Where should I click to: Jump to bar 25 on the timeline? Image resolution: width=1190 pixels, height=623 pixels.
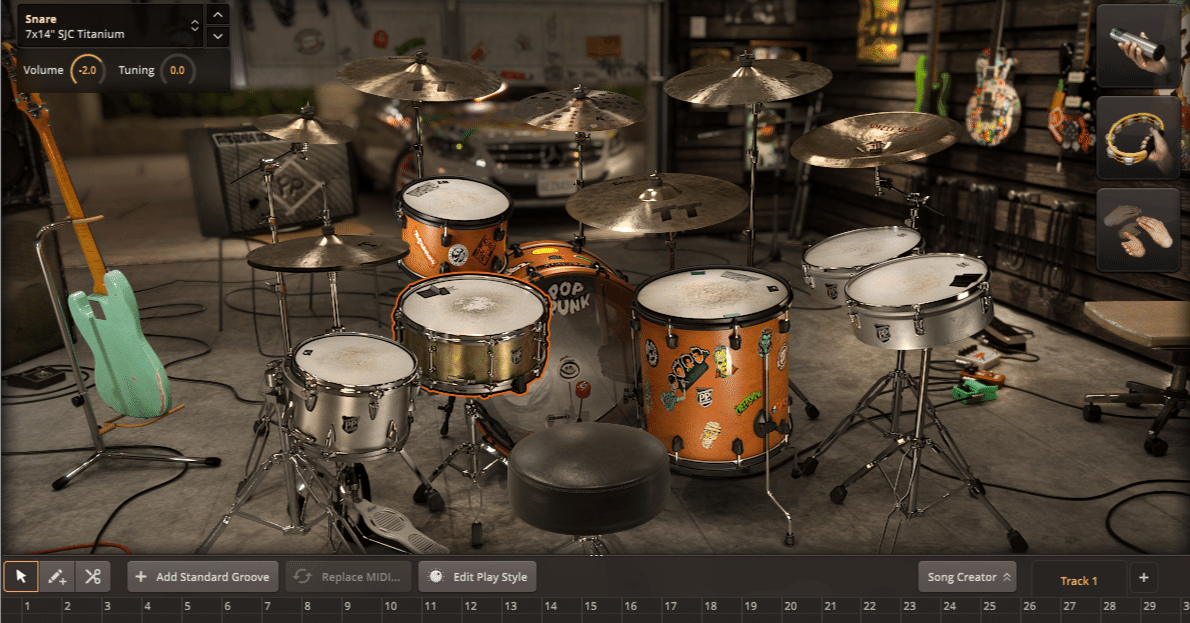click(989, 606)
